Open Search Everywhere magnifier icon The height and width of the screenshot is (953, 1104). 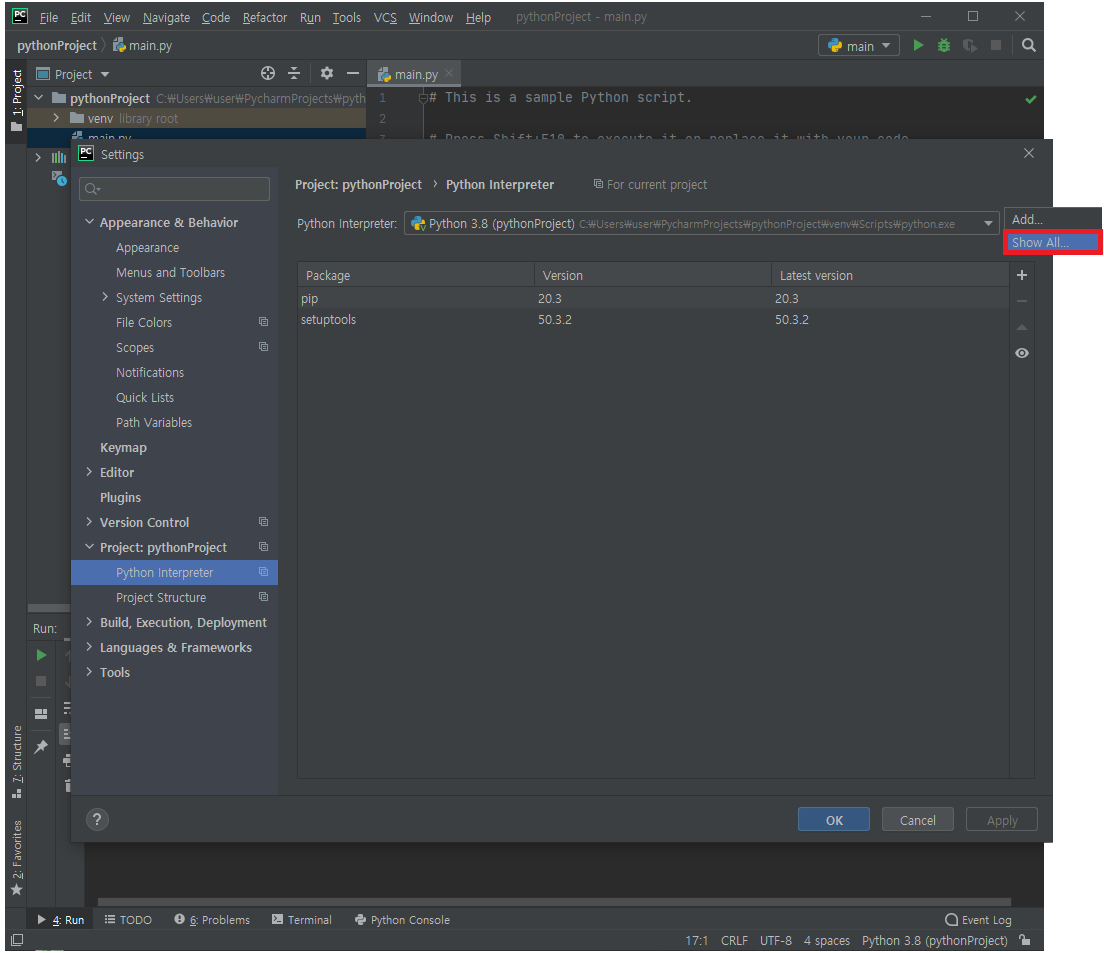pyautogui.click(x=1029, y=45)
